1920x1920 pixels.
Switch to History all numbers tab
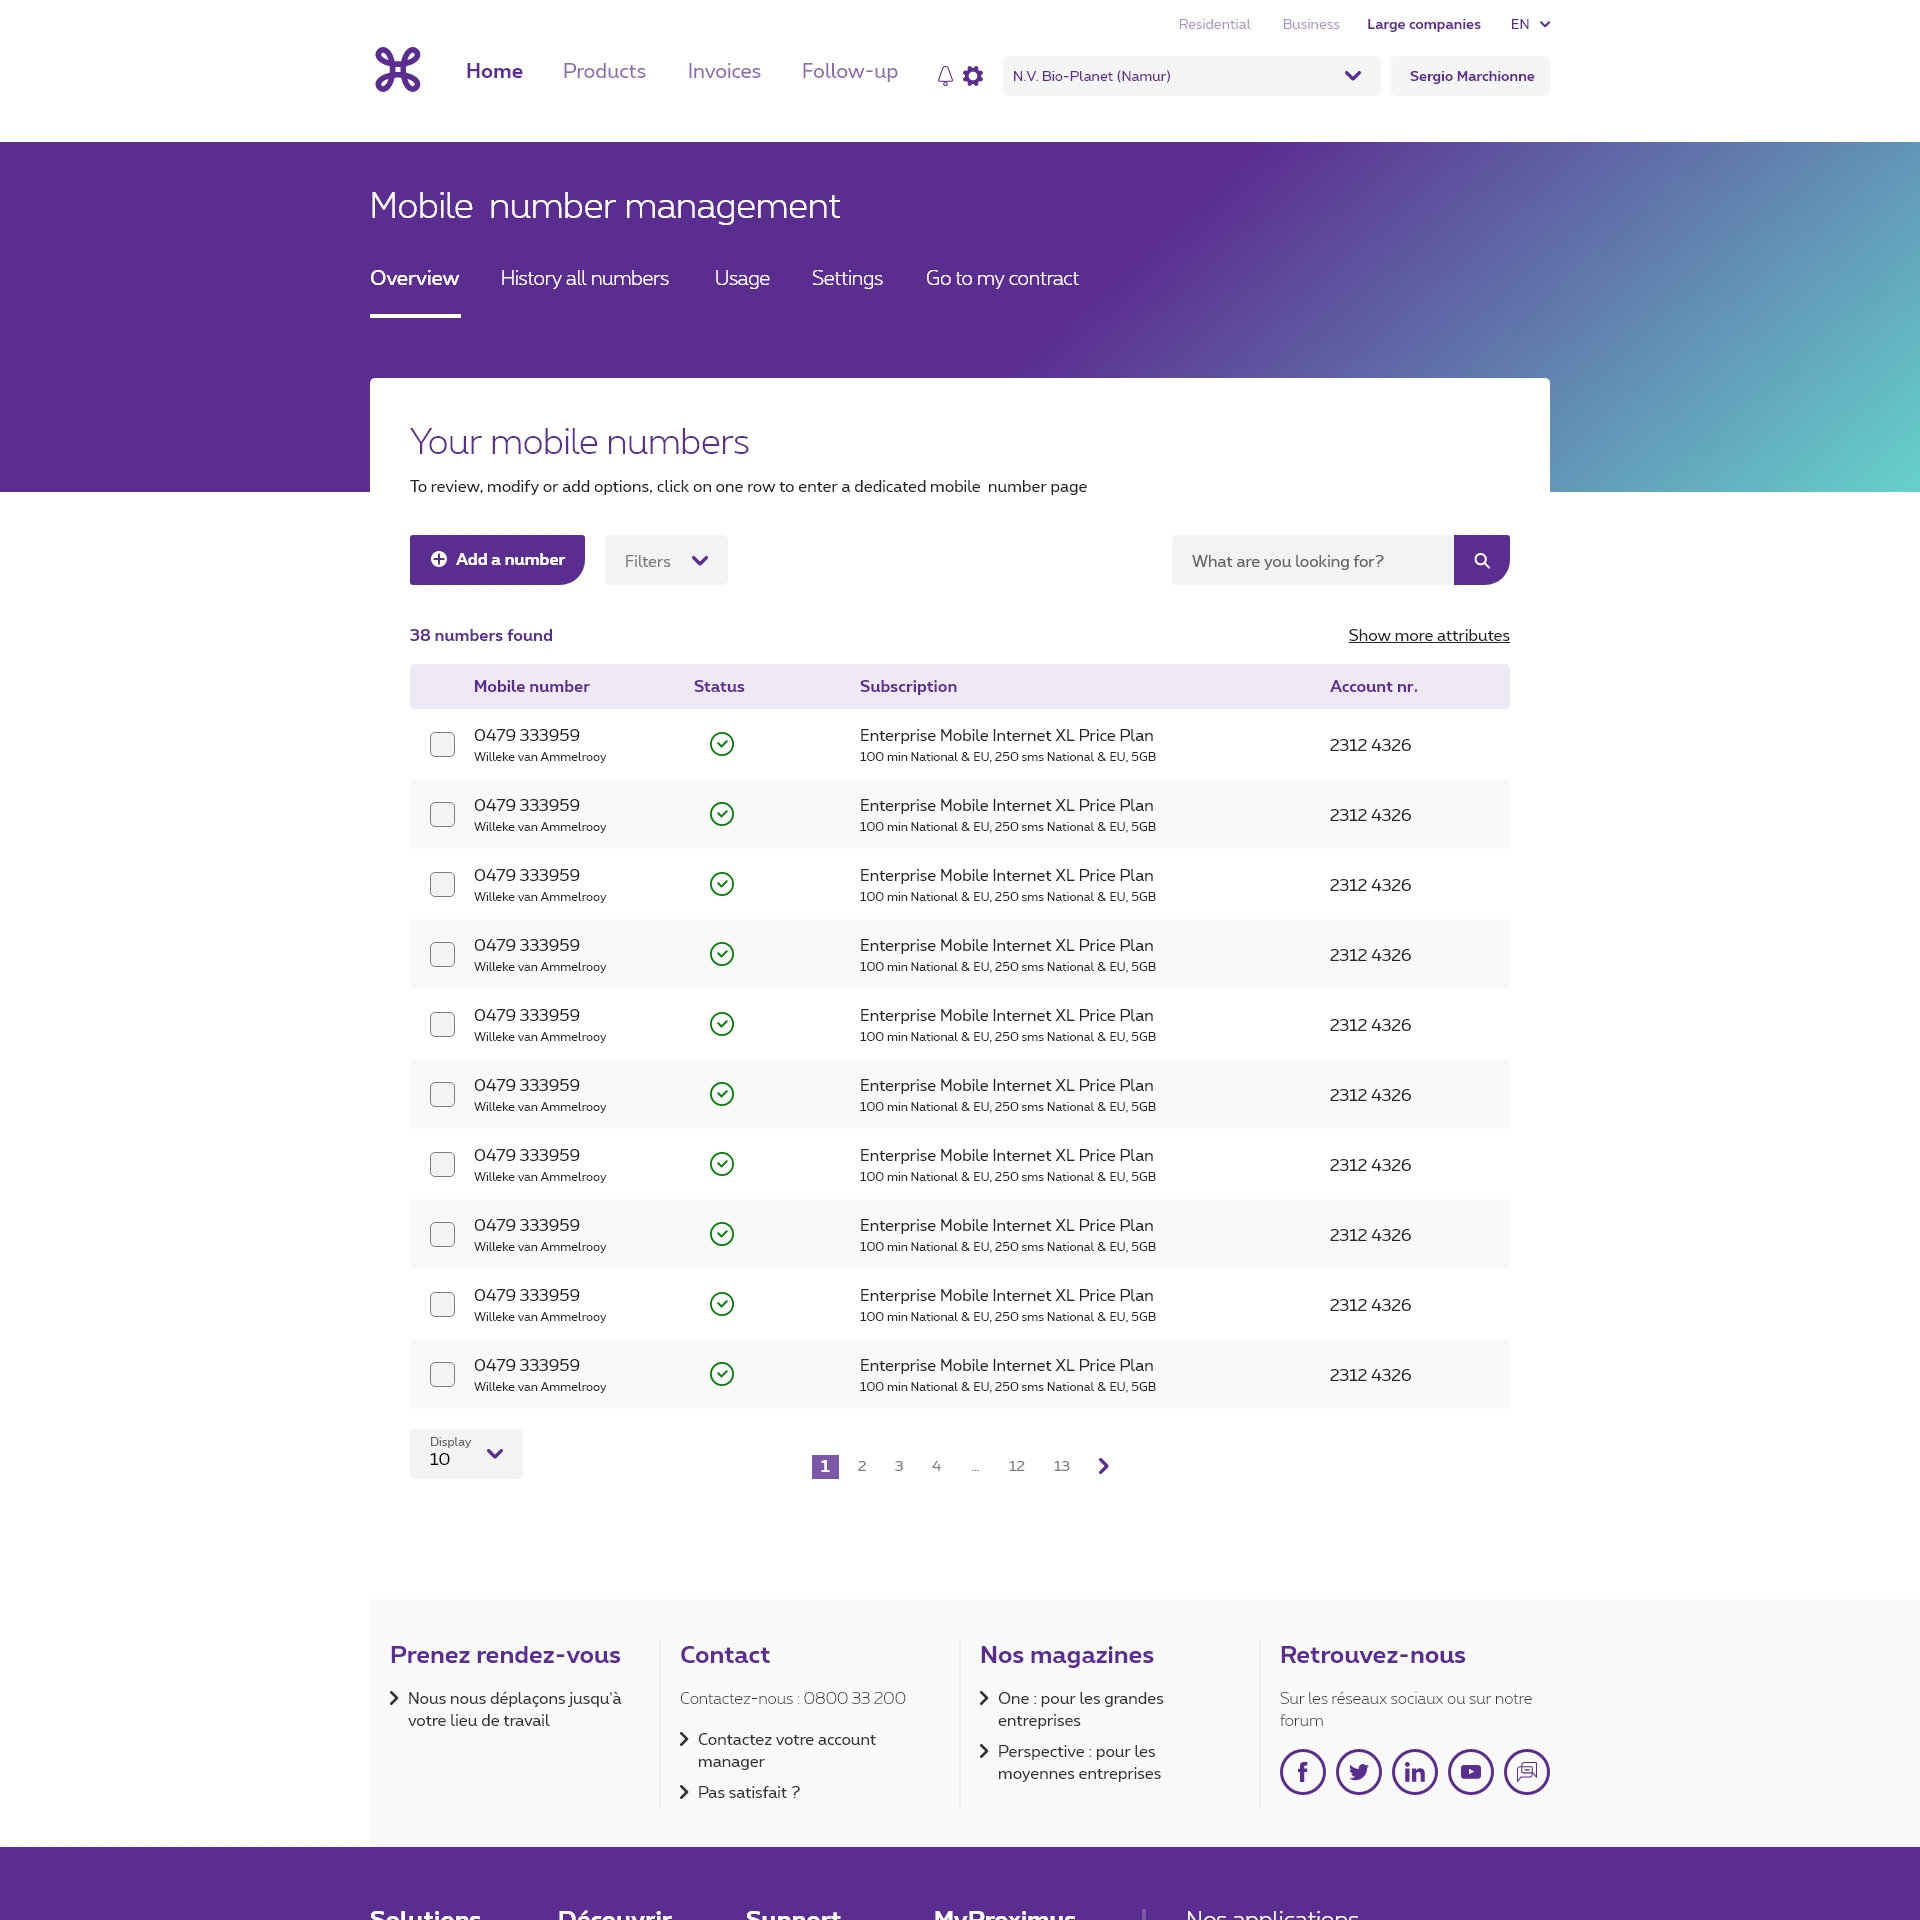point(584,278)
